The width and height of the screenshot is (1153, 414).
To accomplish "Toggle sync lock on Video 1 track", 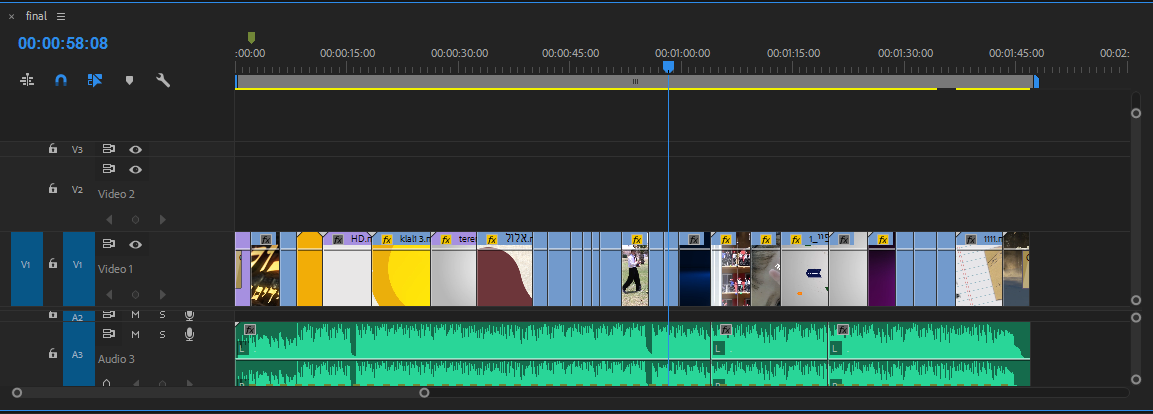I will [109, 243].
